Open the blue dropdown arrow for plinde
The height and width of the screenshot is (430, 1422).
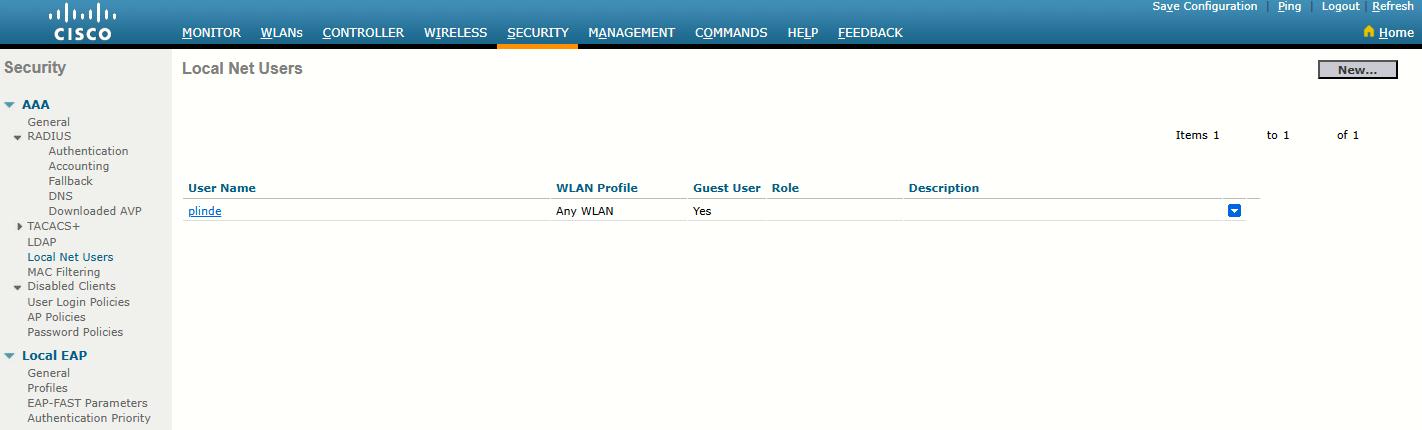(x=1234, y=211)
